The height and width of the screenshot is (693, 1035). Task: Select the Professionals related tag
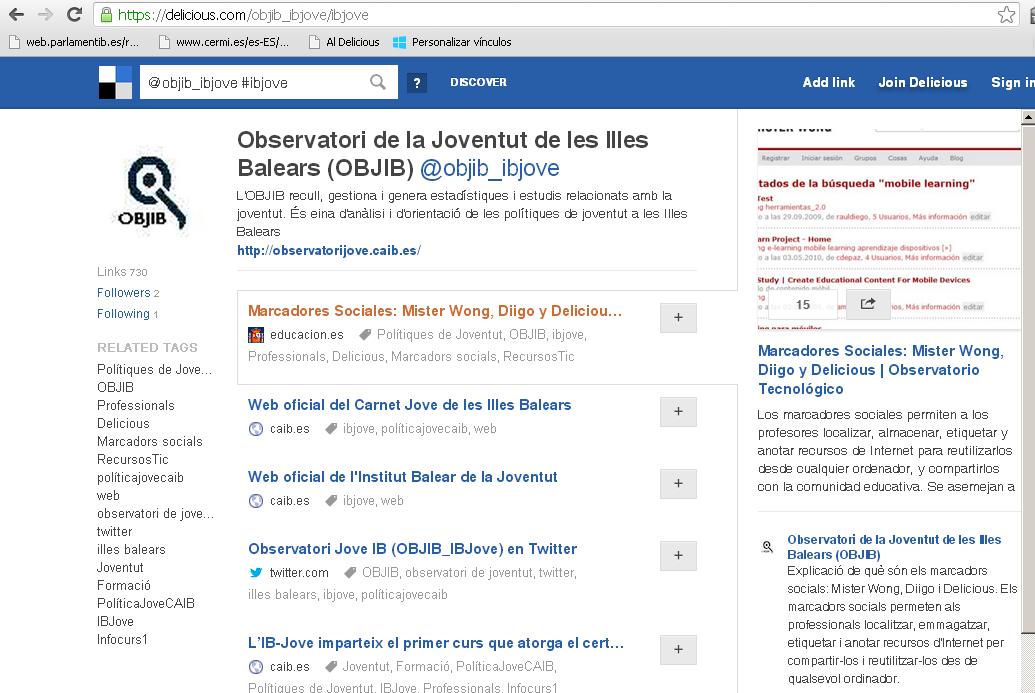(x=136, y=405)
